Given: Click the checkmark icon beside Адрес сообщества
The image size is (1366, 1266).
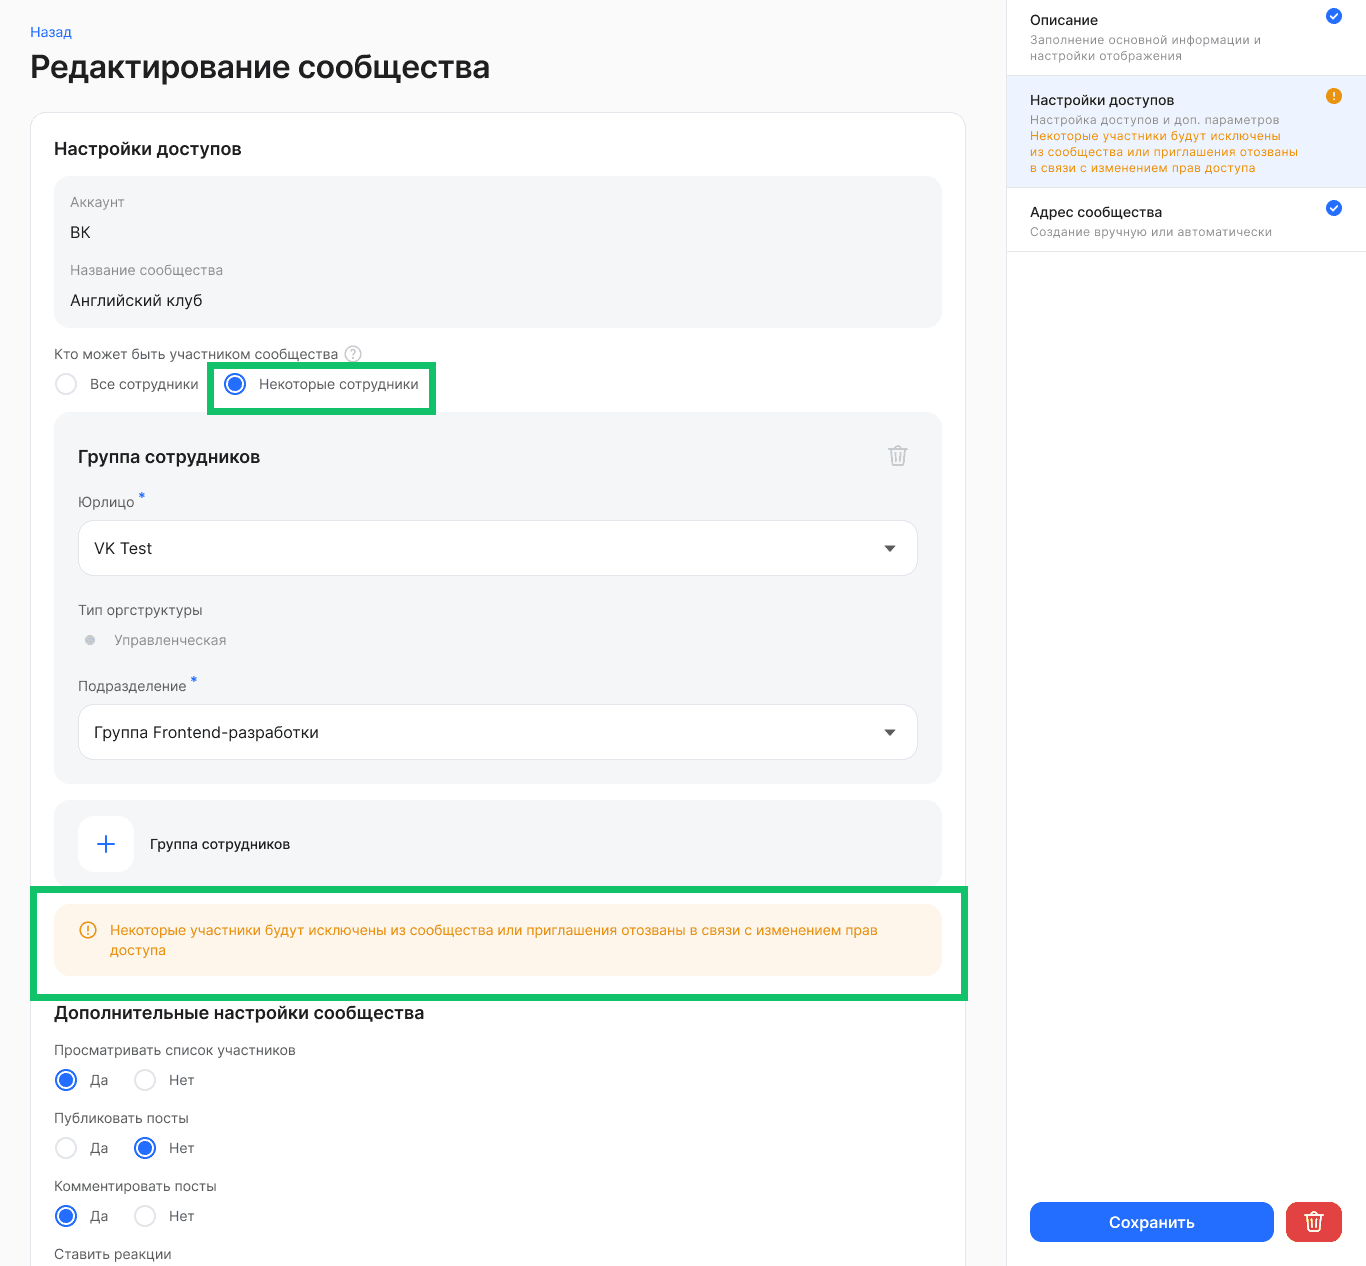Looking at the screenshot, I should point(1333,208).
